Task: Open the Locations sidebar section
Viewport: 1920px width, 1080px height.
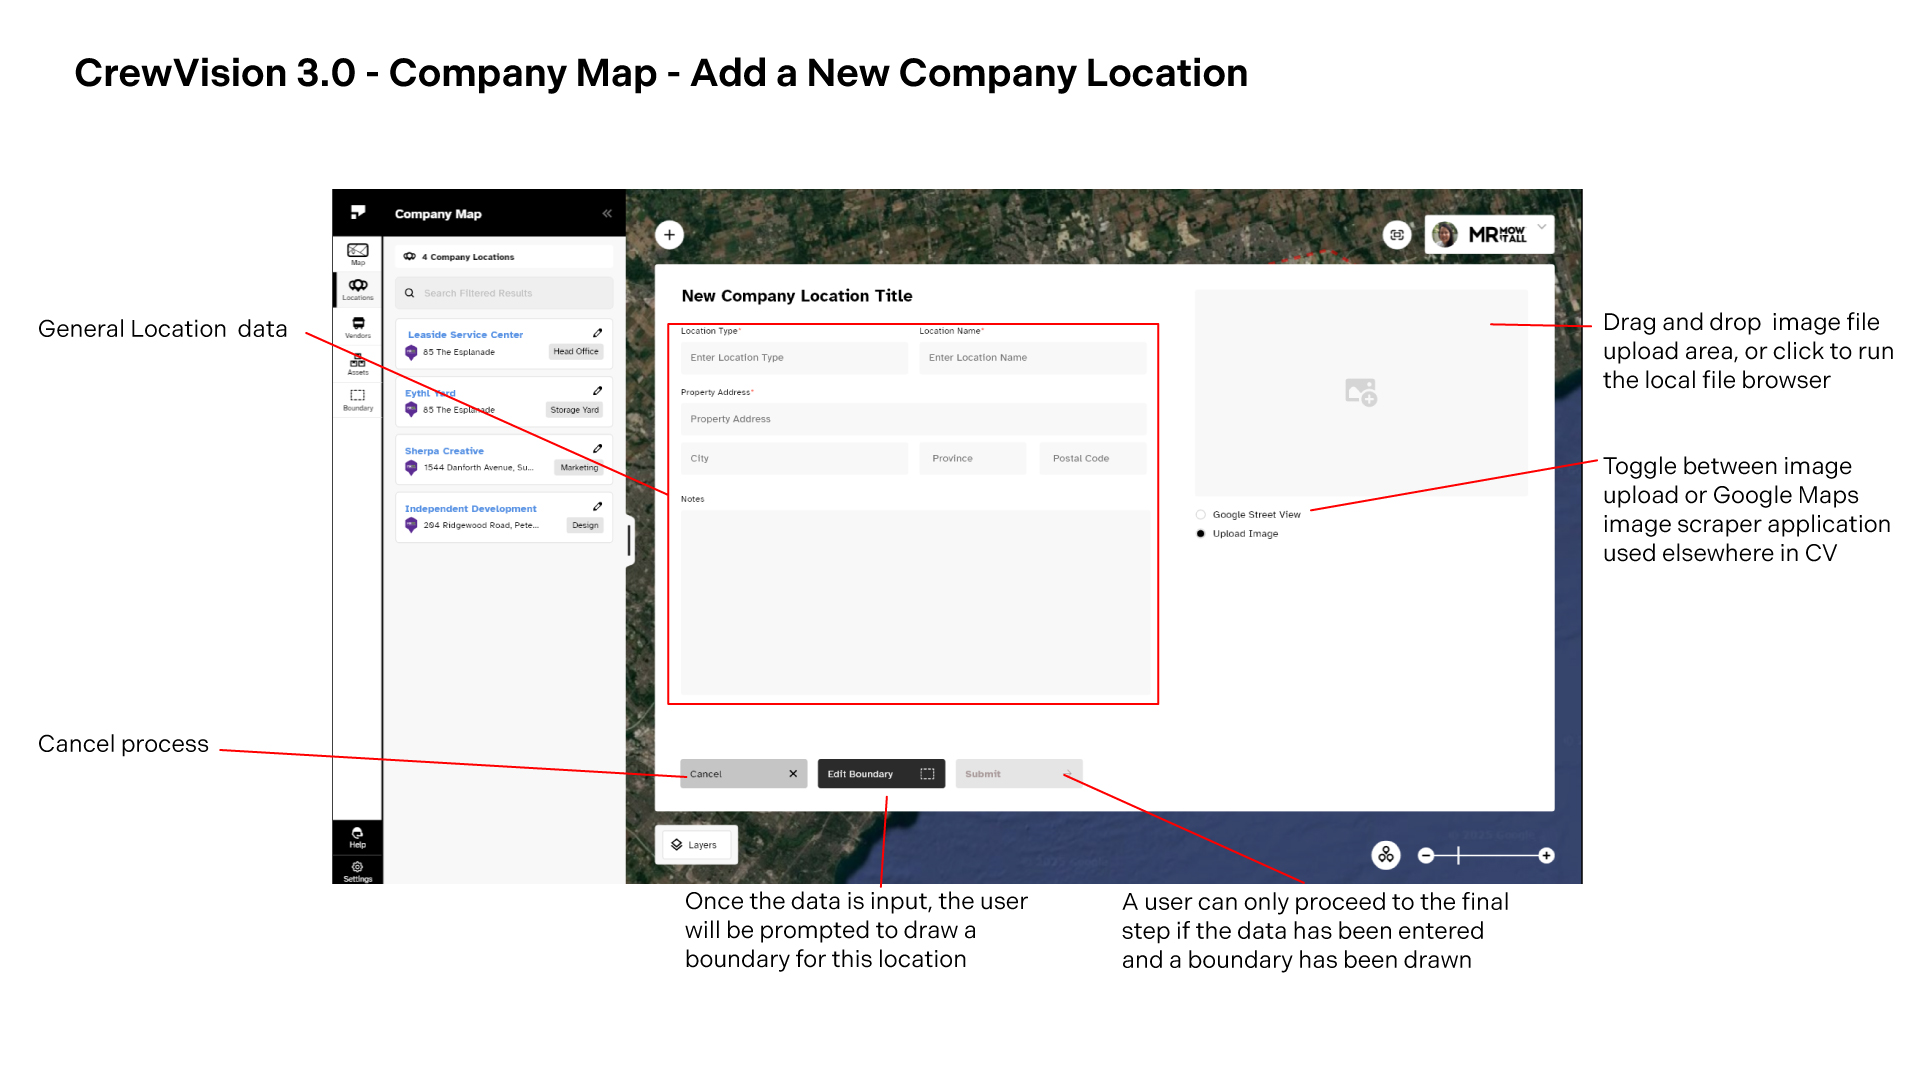Action: [x=358, y=289]
